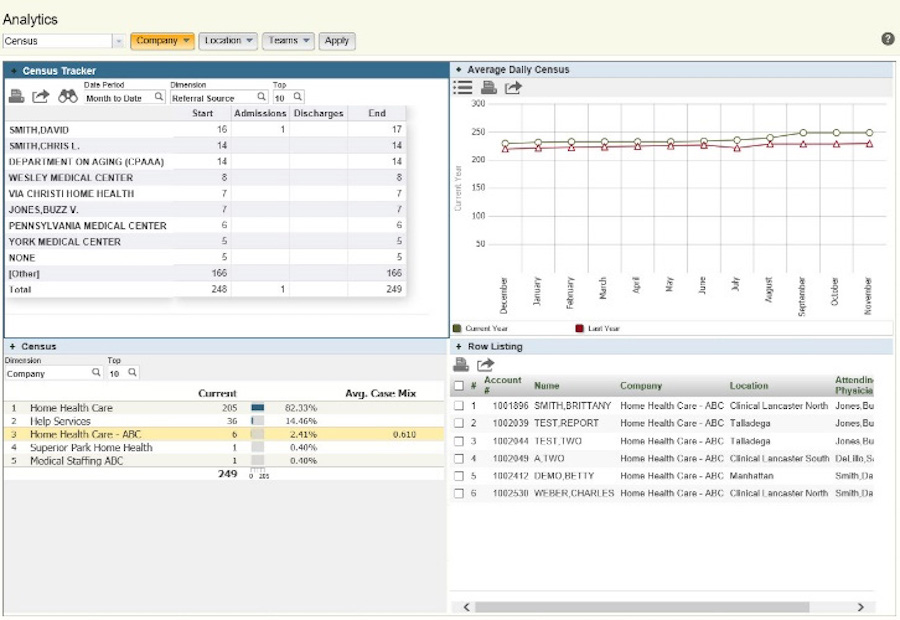900x620 pixels.
Task: Select the Home Health Care row in Census
Action: (71, 408)
